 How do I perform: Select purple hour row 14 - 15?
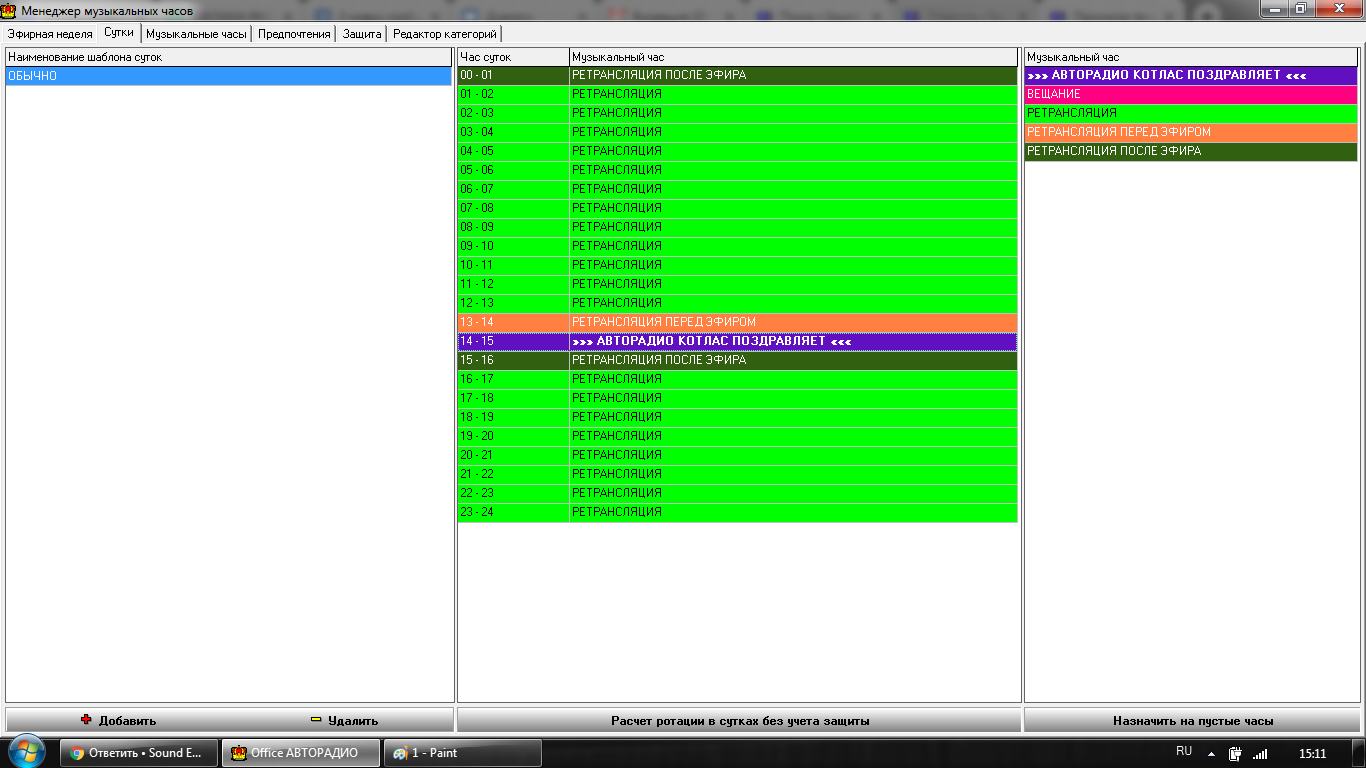737,342
